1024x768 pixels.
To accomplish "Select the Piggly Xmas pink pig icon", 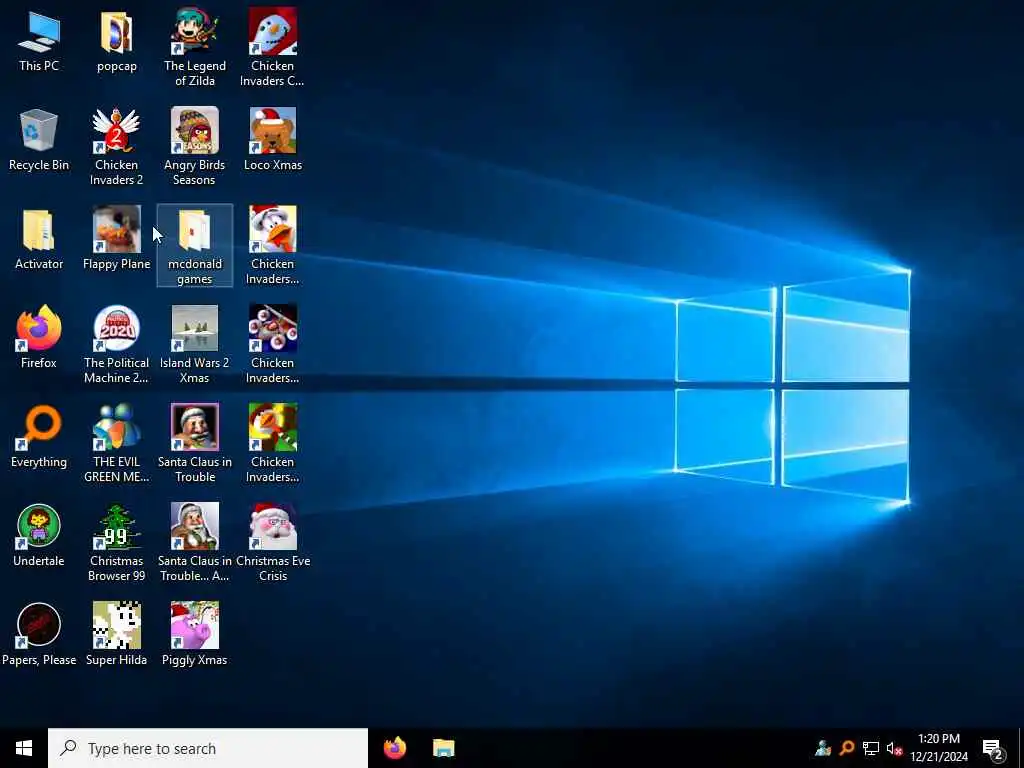I will click(195, 635).
